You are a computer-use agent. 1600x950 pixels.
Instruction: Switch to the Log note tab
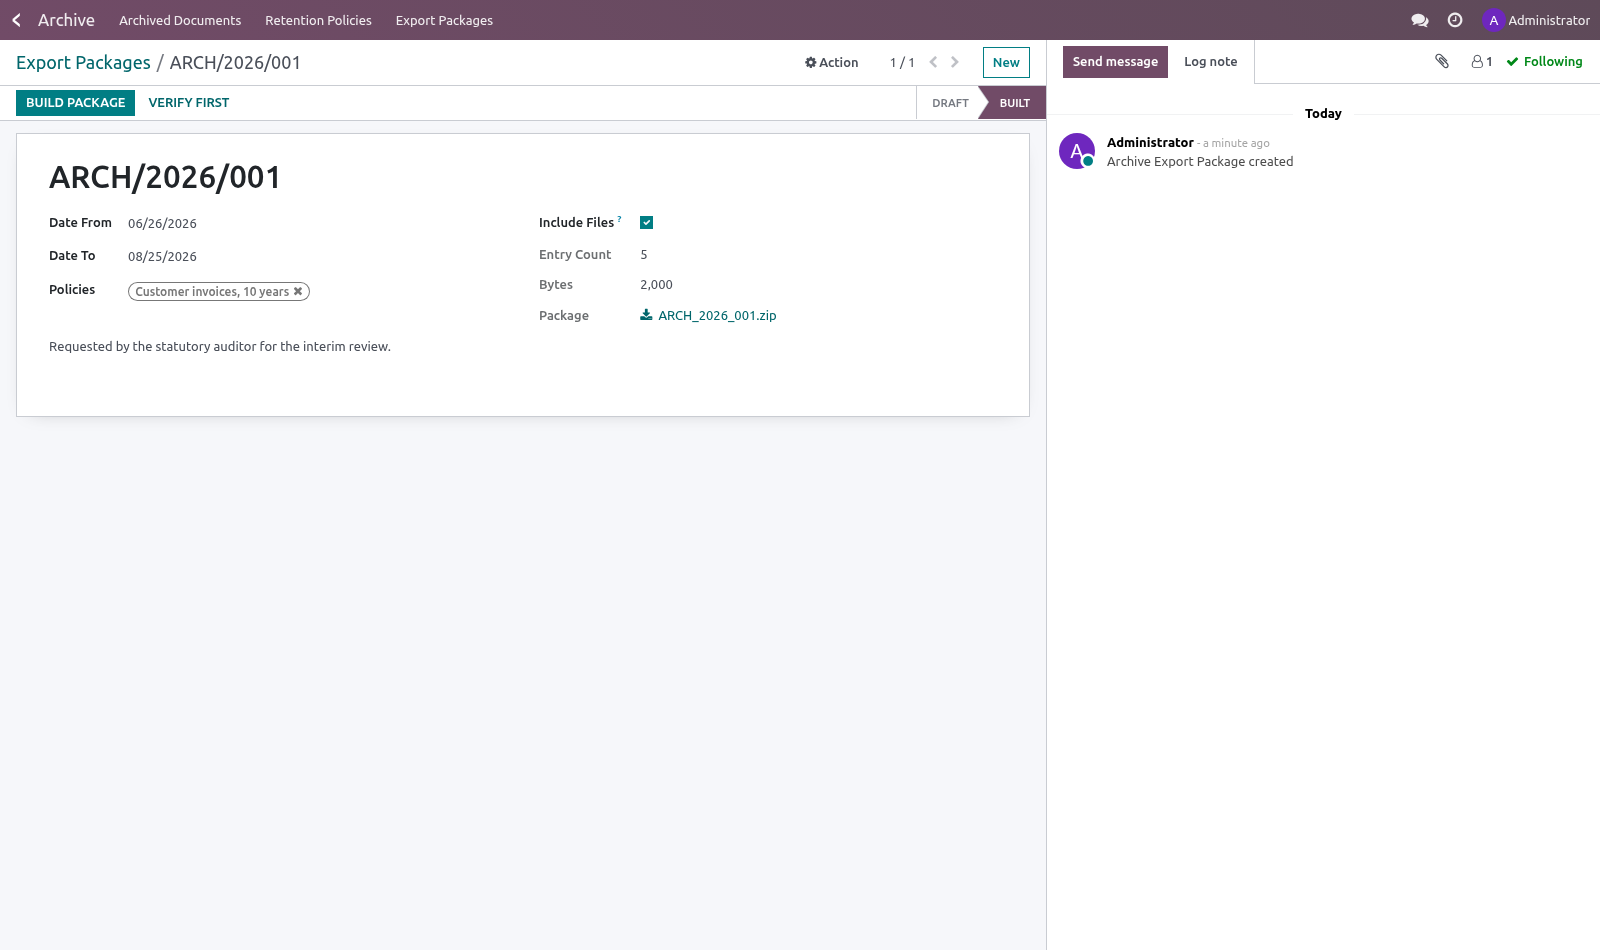[x=1210, y=62]
